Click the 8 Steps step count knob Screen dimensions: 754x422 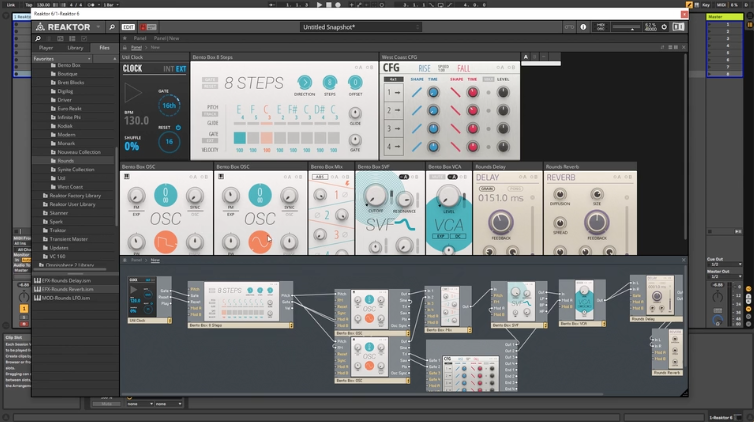click(x=329, y=82)
